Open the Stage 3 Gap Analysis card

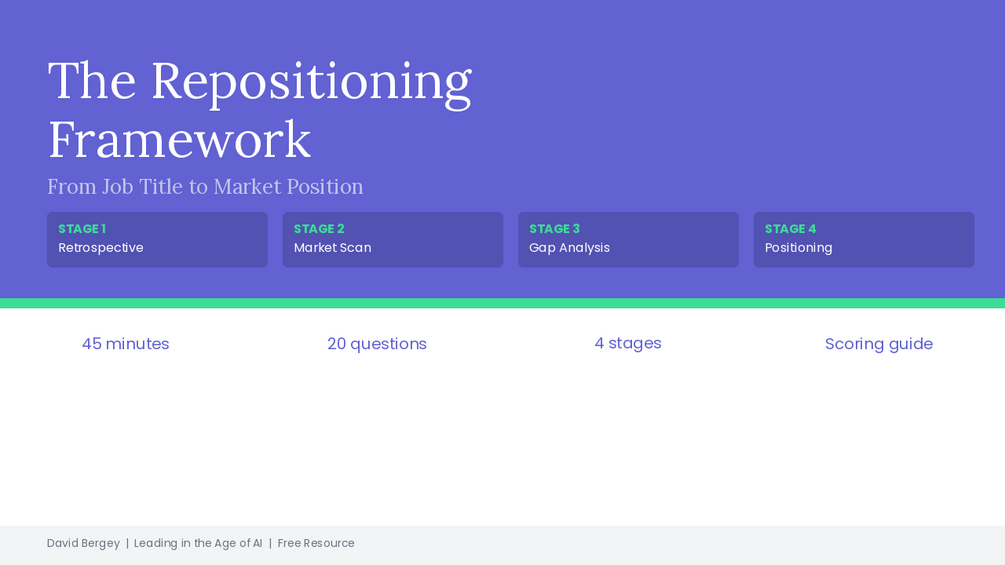point(628,240)
